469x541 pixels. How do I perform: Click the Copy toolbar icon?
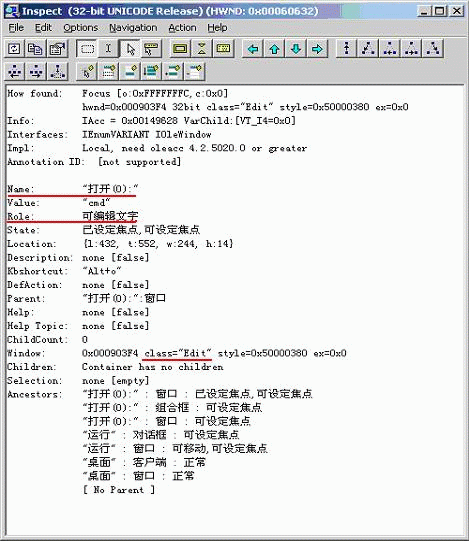(x=36, y=49)
